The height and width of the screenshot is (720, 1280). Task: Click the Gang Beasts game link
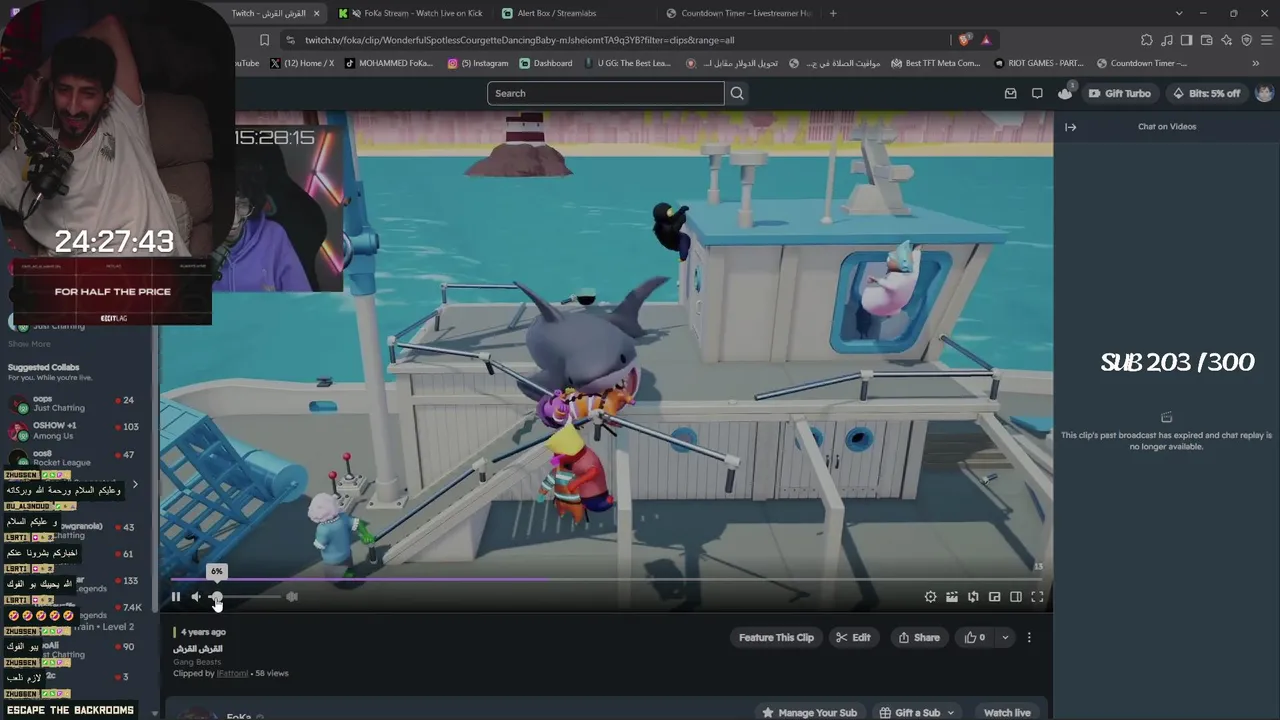[197, 662]
